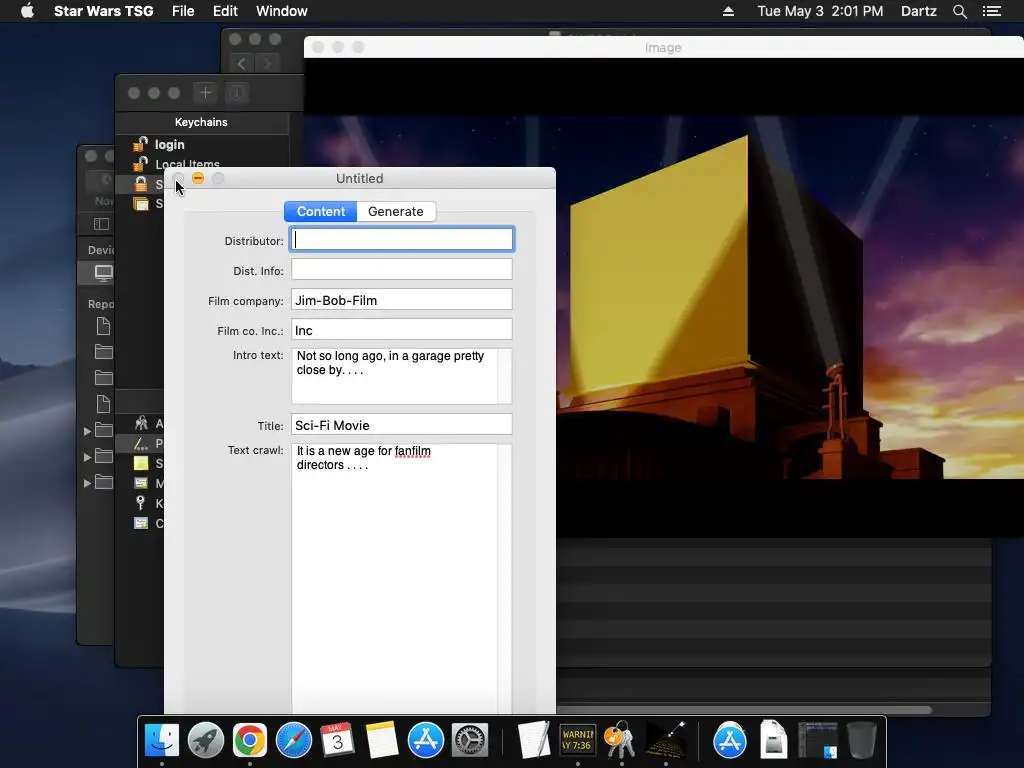Select the keychain row with the yellow window icon
The image size is (1024, 768).
click(140, 204)
